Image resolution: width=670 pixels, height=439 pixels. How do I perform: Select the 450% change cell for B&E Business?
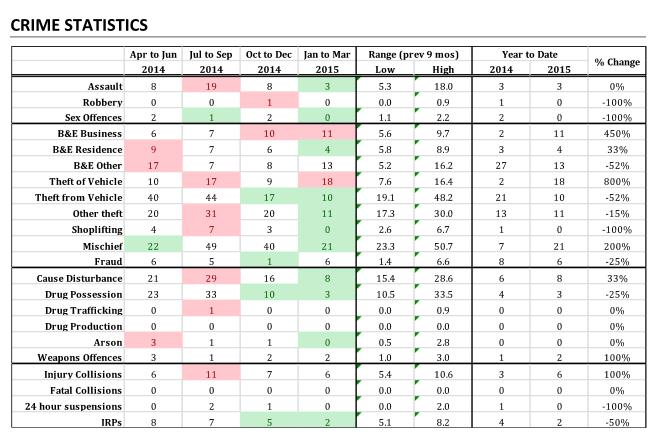click(617, 133)
